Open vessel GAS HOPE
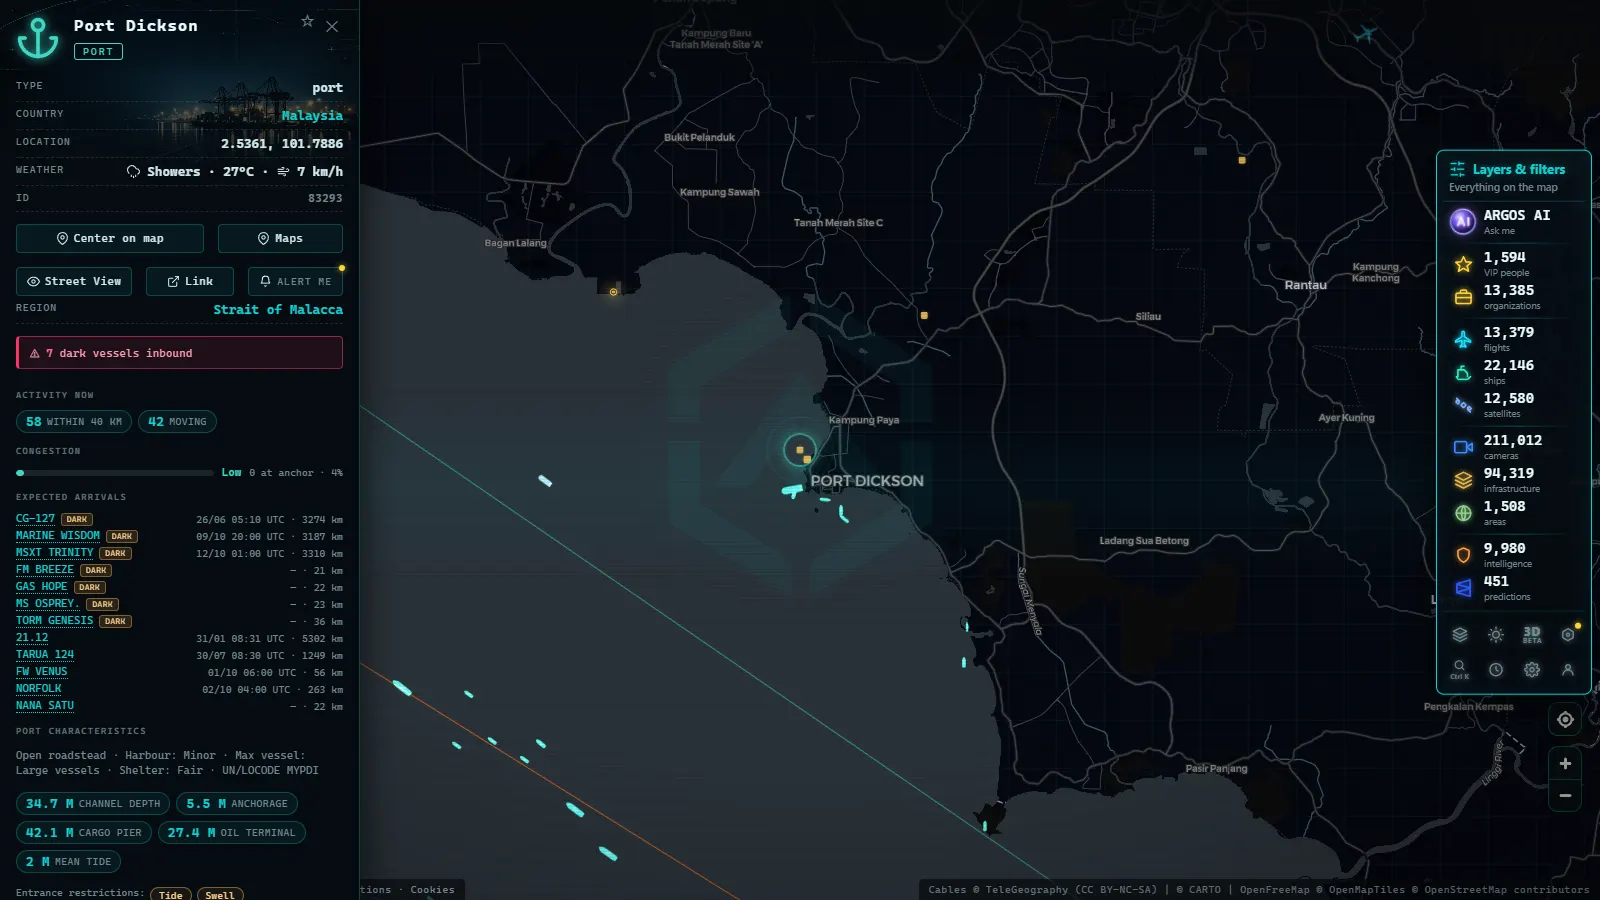1600x900 pixels. (42, 587)
